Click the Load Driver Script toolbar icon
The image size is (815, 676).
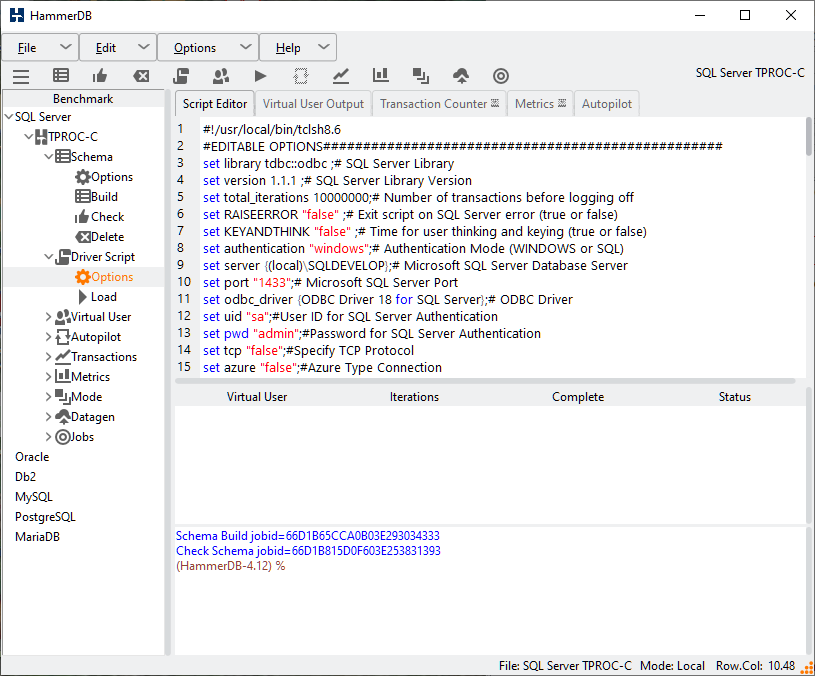180,76
